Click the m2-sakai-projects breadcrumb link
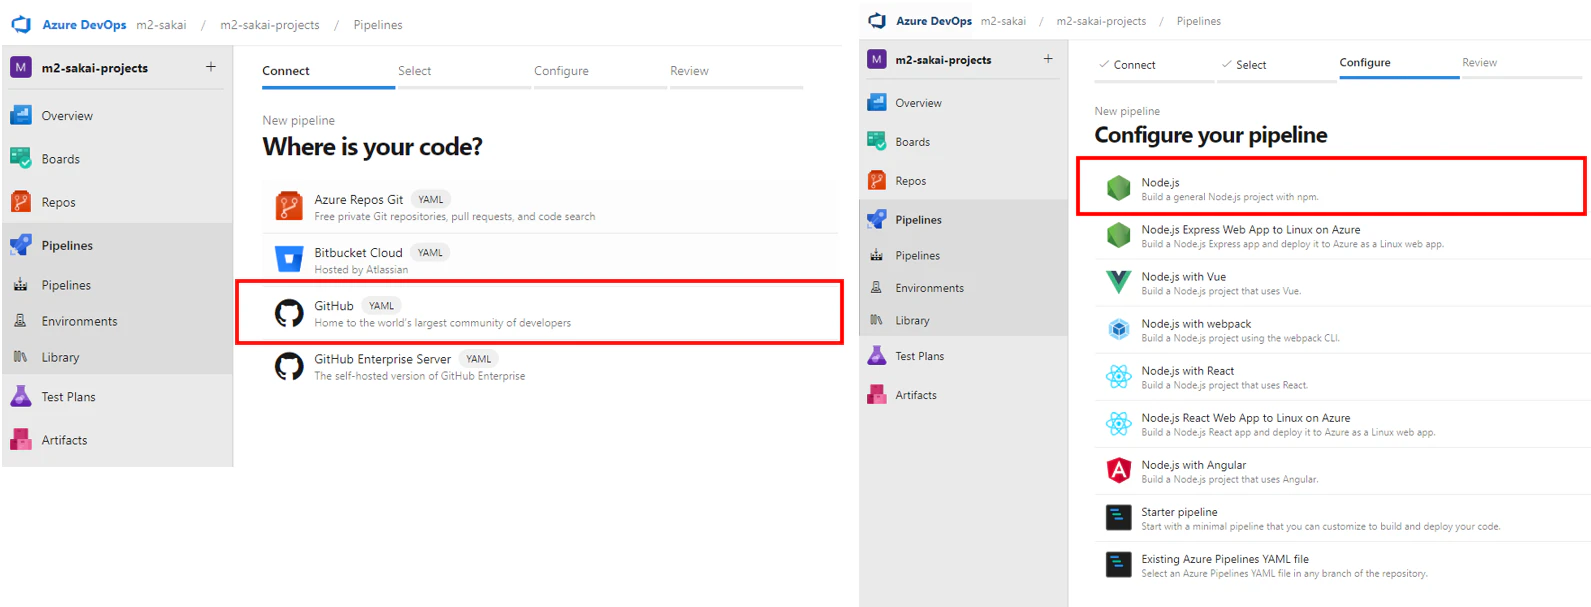Viewport: 1591px width, 607px height. pos(270,25)
